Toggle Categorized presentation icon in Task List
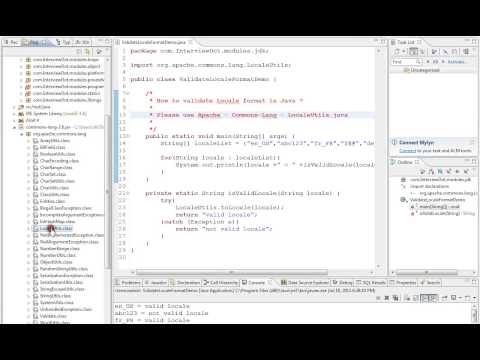 [413, 52]
